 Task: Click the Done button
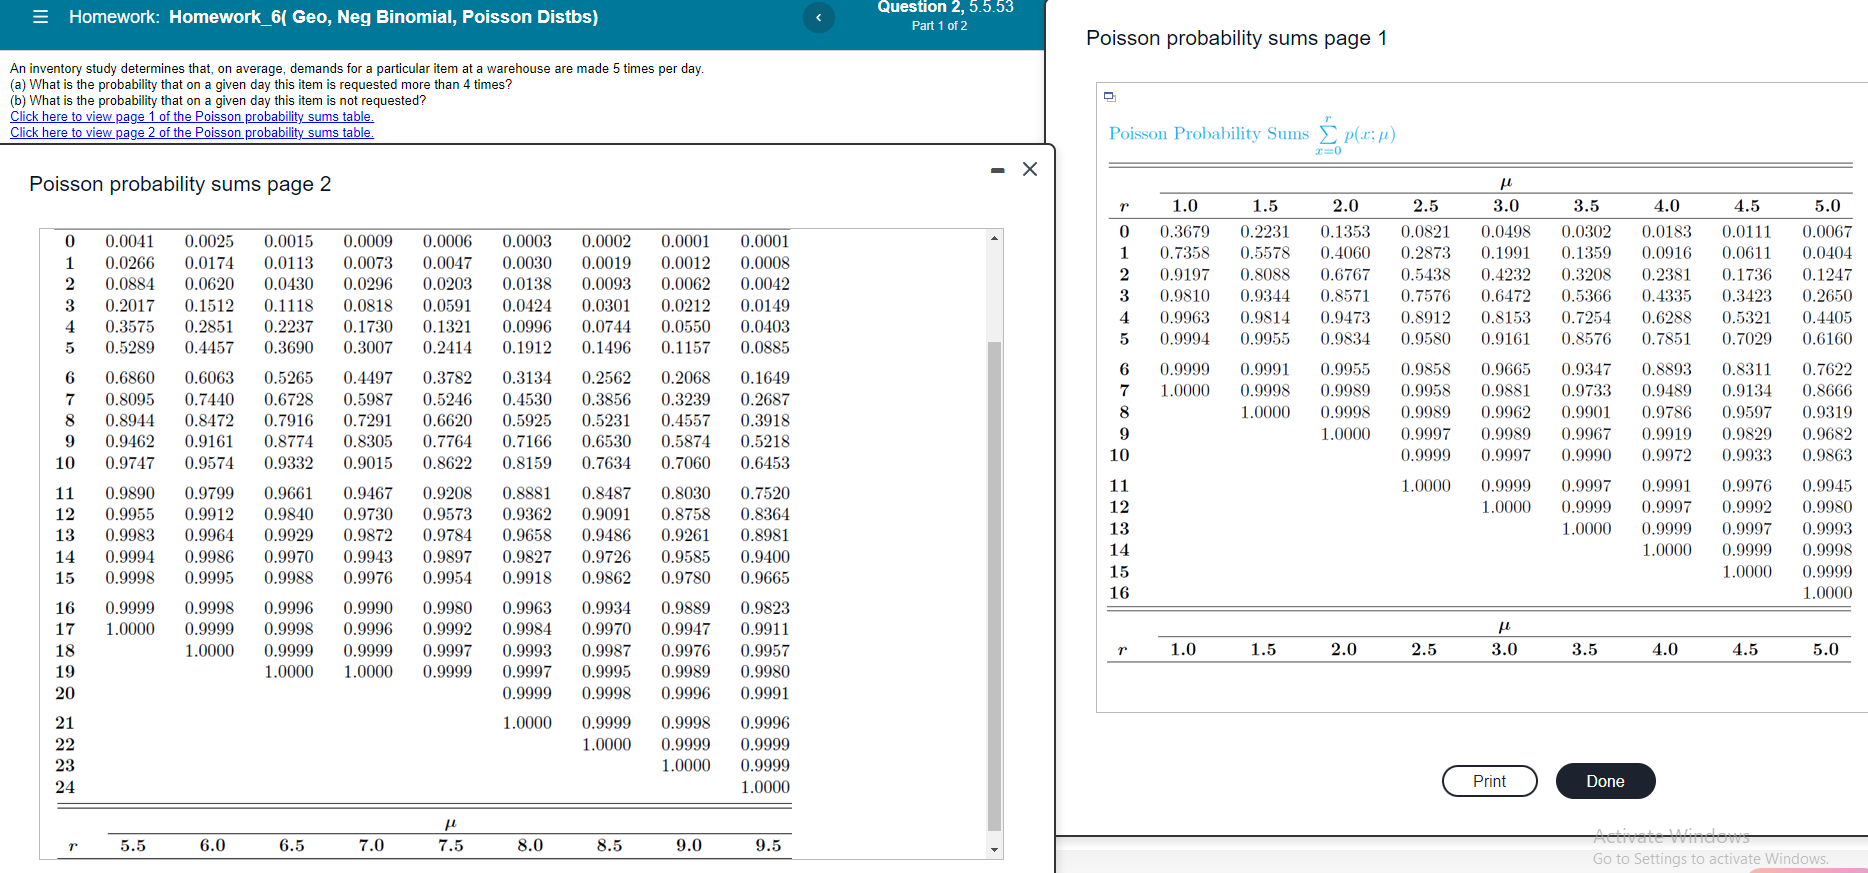1605,781
